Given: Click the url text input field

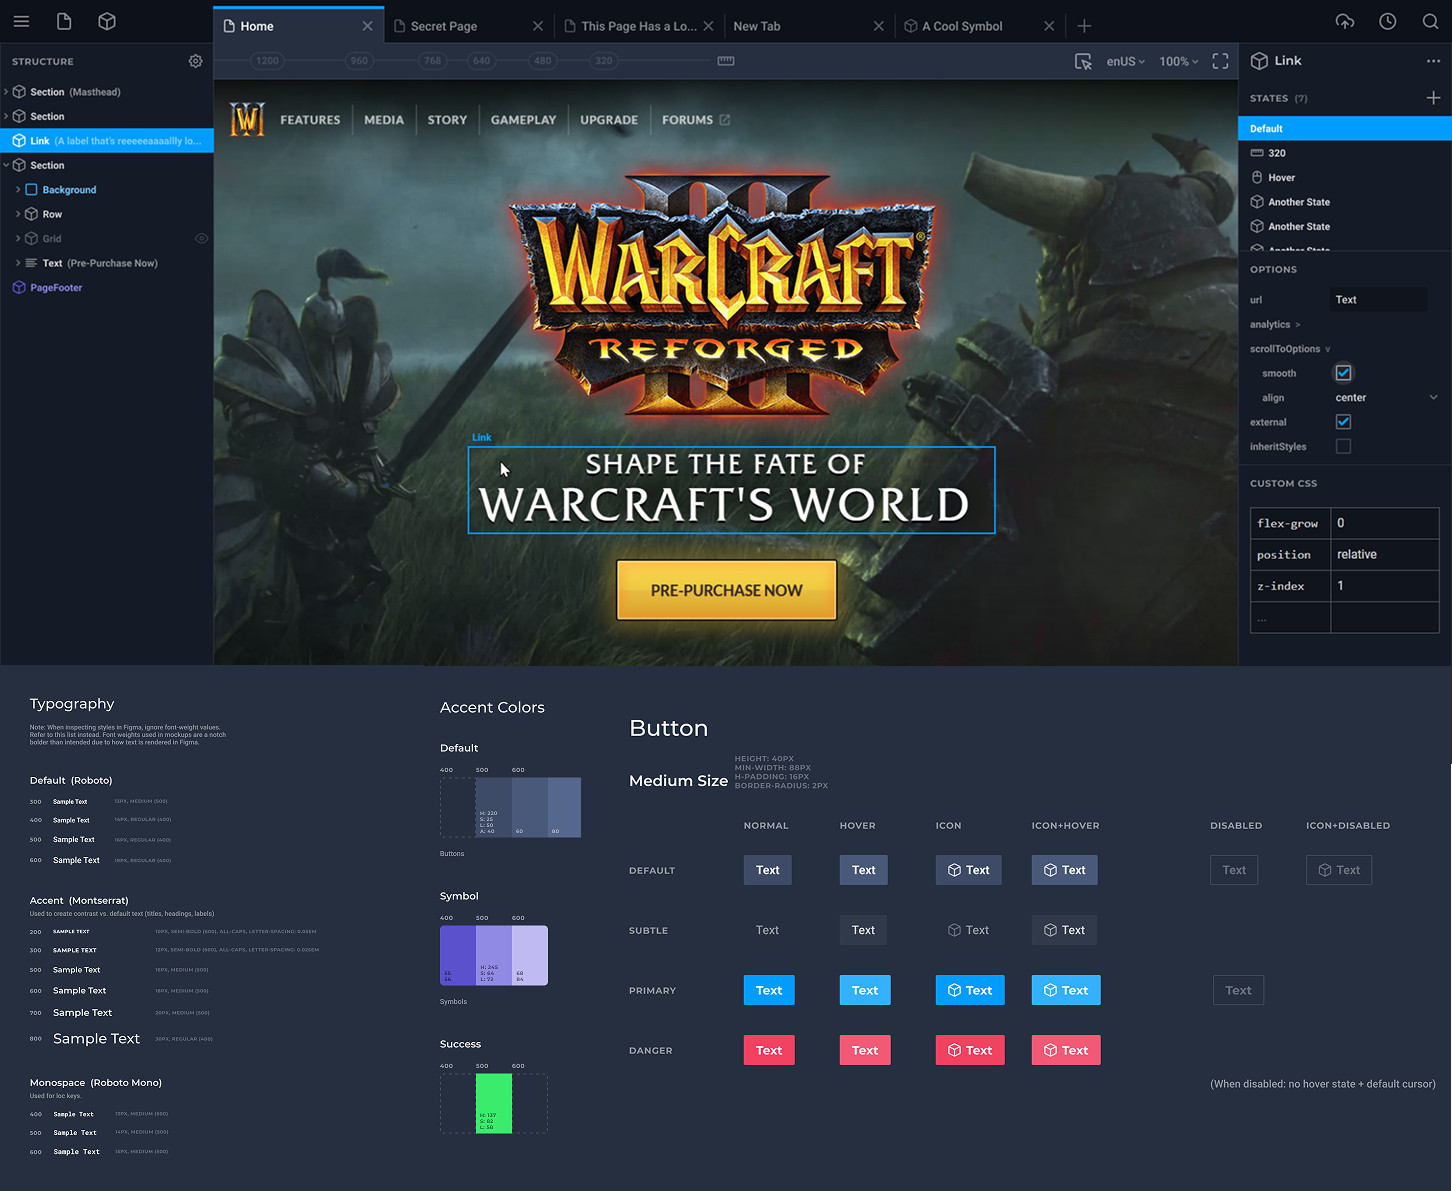Looking at the screenshot, I should coord(1379,299).
